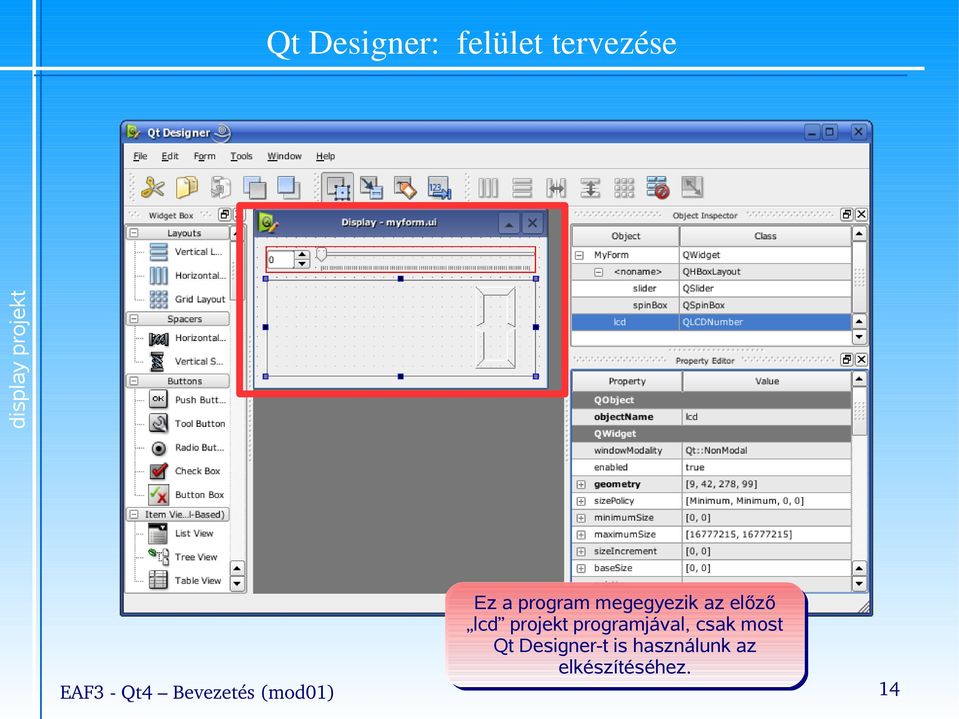Collapse the Item Views category

coord(134,515)
